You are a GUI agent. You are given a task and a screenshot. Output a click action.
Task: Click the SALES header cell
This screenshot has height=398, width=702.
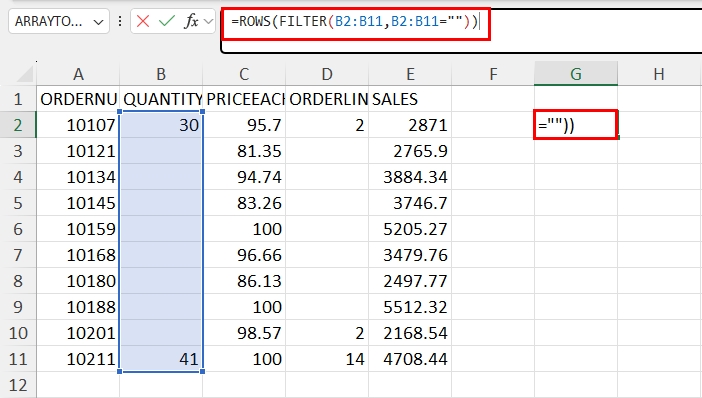click(x=410, y=99)
